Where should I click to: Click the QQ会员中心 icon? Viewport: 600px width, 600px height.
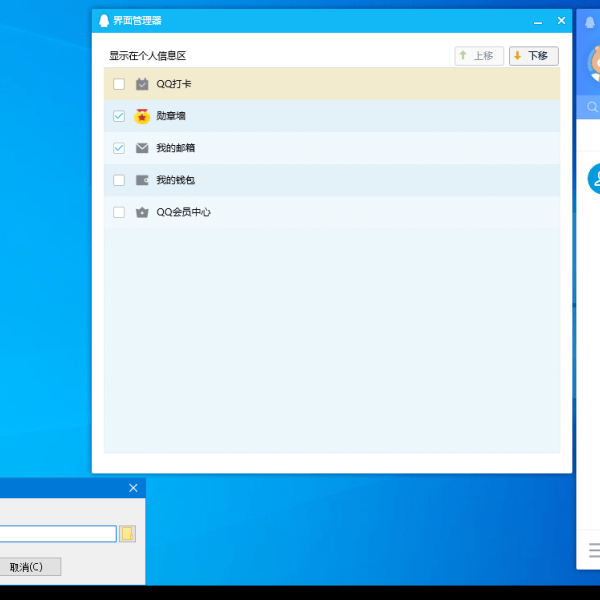pos(142,212)
